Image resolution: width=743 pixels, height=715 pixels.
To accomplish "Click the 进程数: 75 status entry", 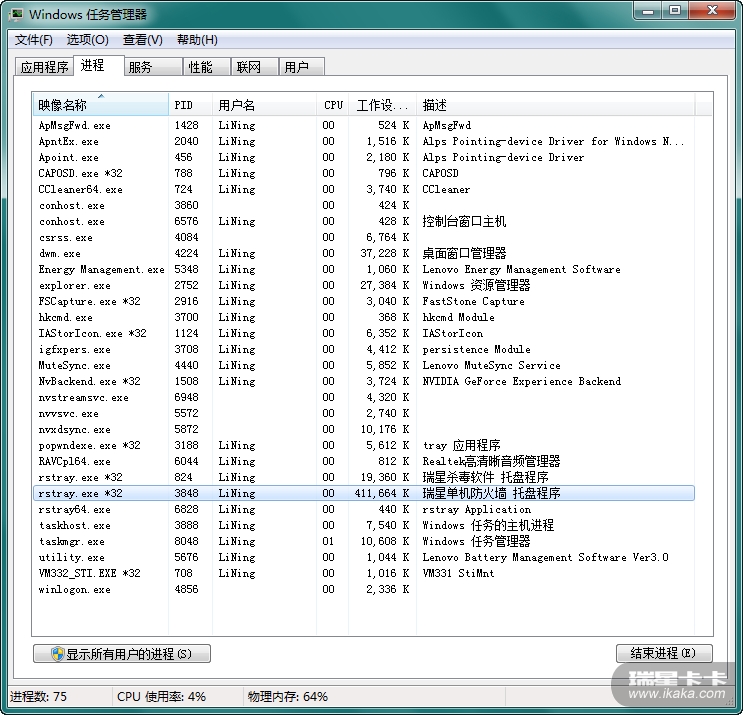I will 38,697.
